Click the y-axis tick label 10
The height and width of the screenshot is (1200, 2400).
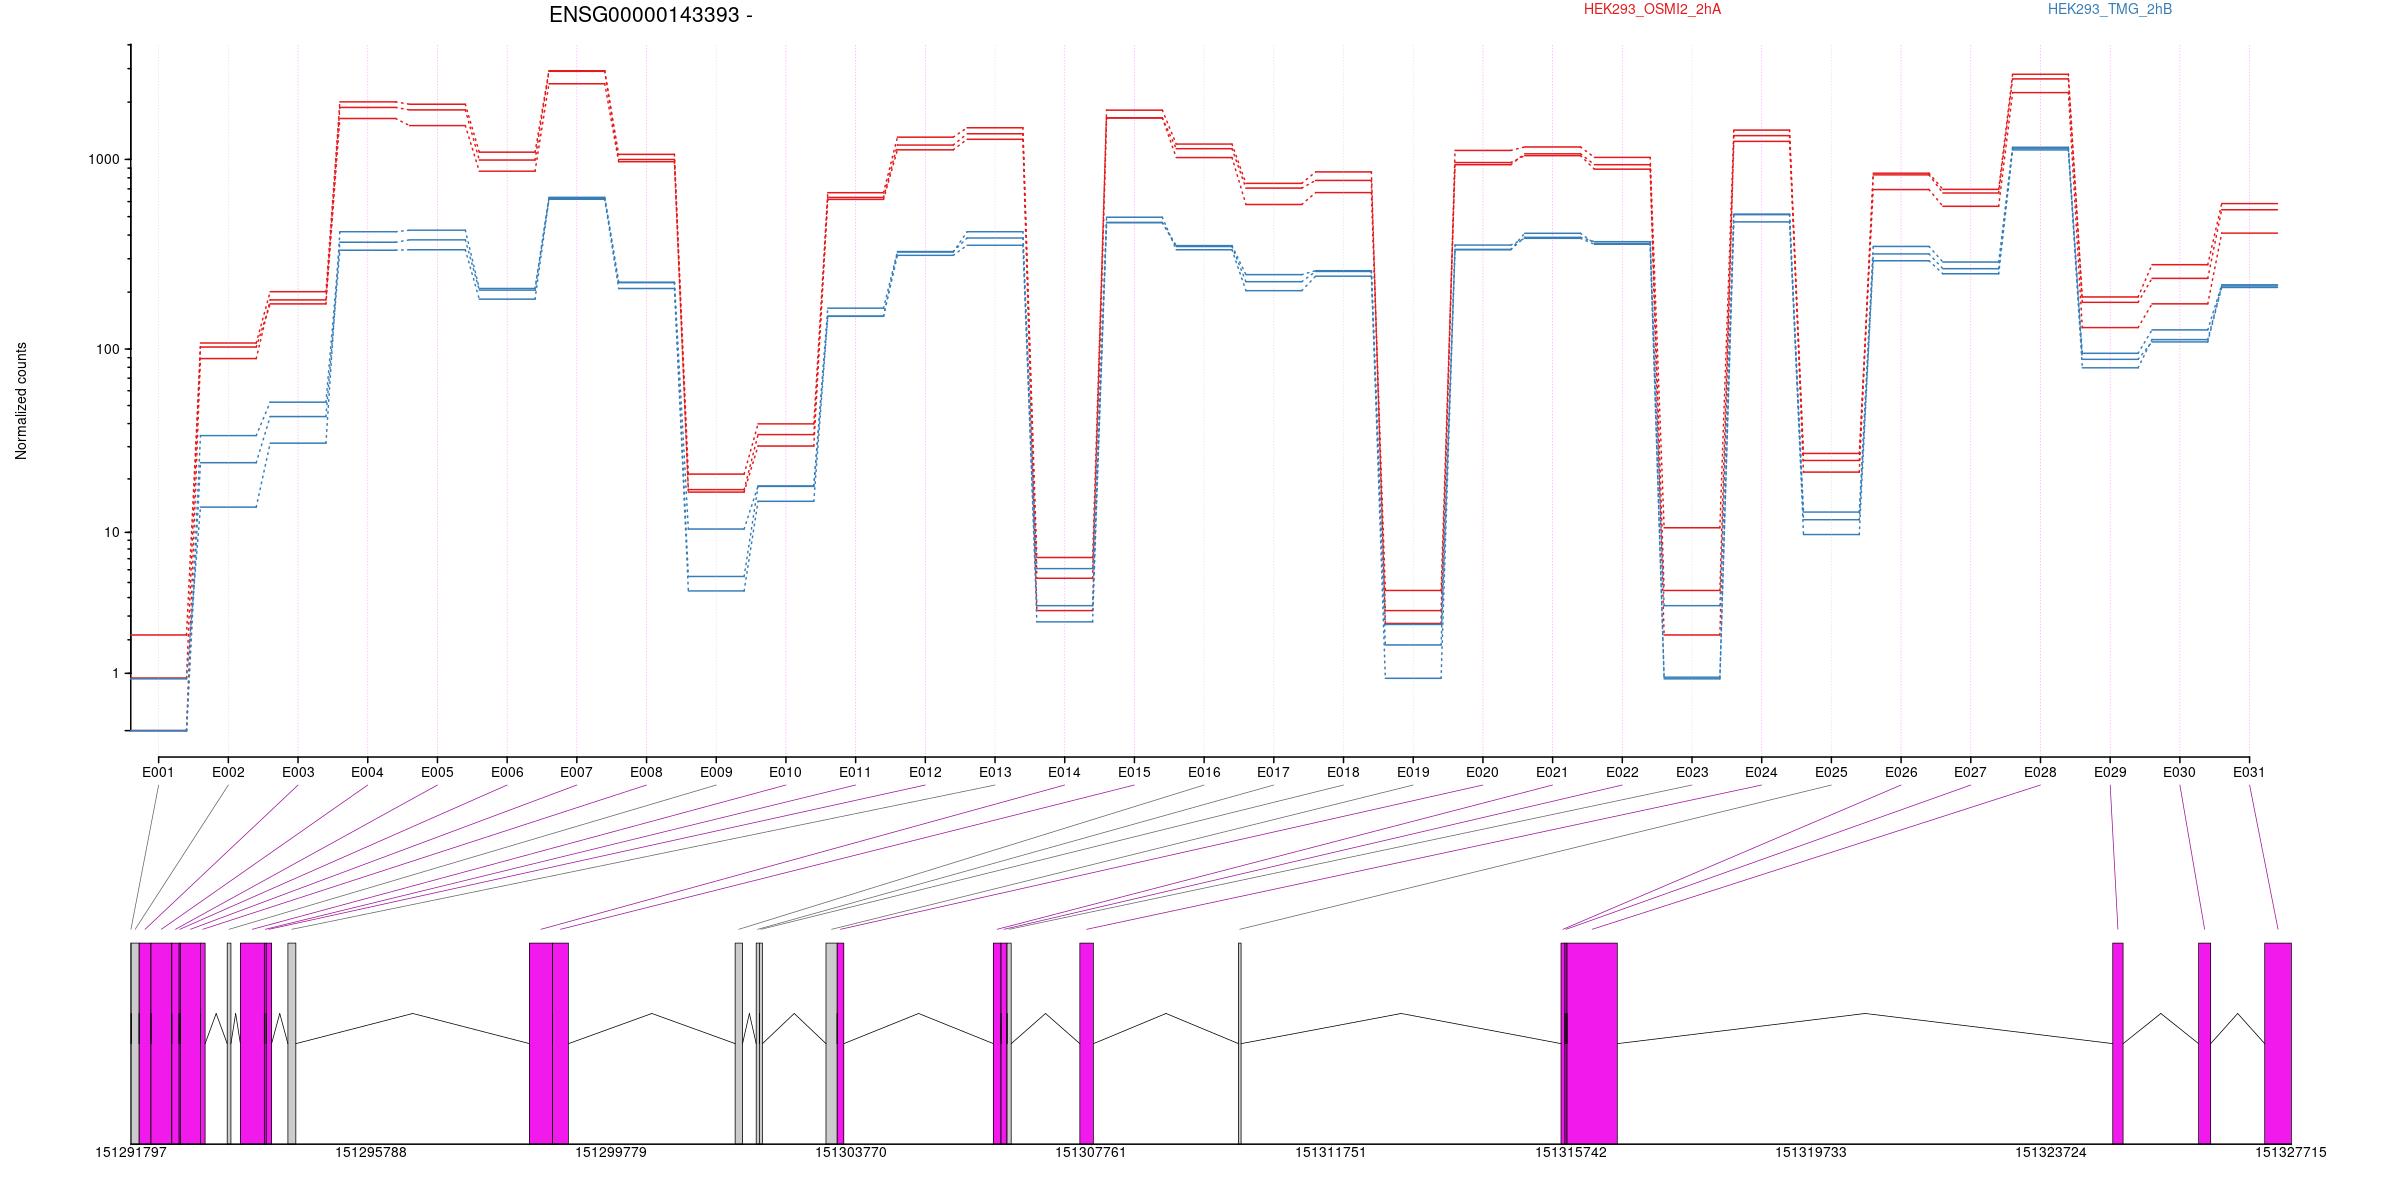(x=112, y=532)
